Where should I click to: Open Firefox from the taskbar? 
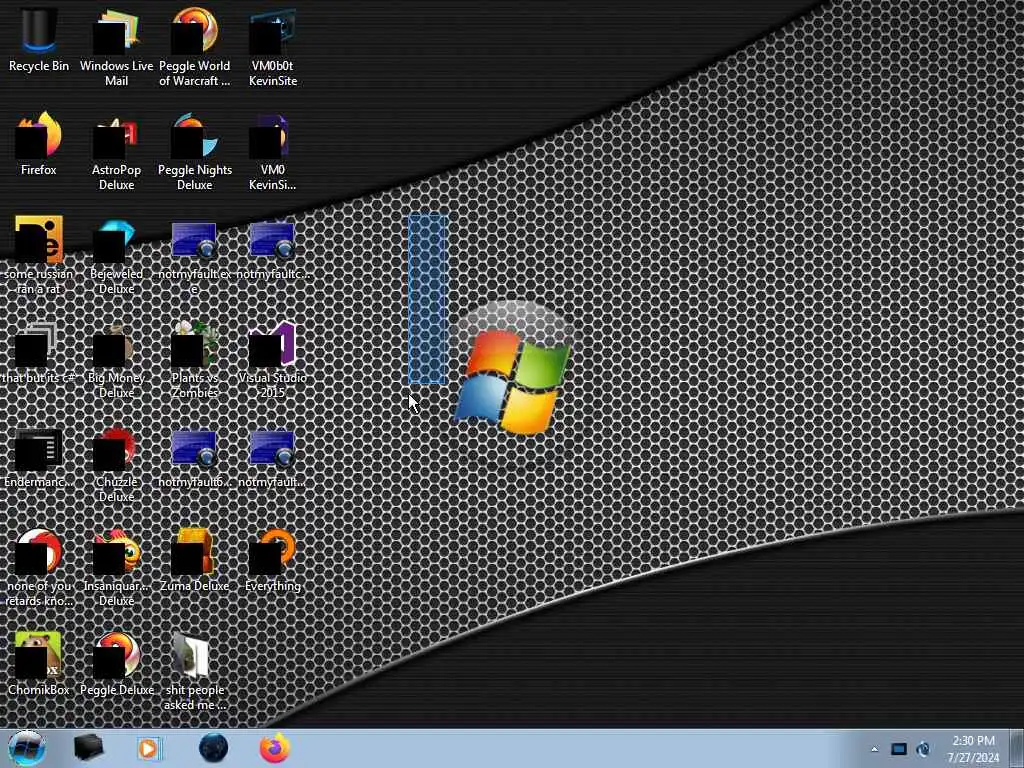pos(275,748)
